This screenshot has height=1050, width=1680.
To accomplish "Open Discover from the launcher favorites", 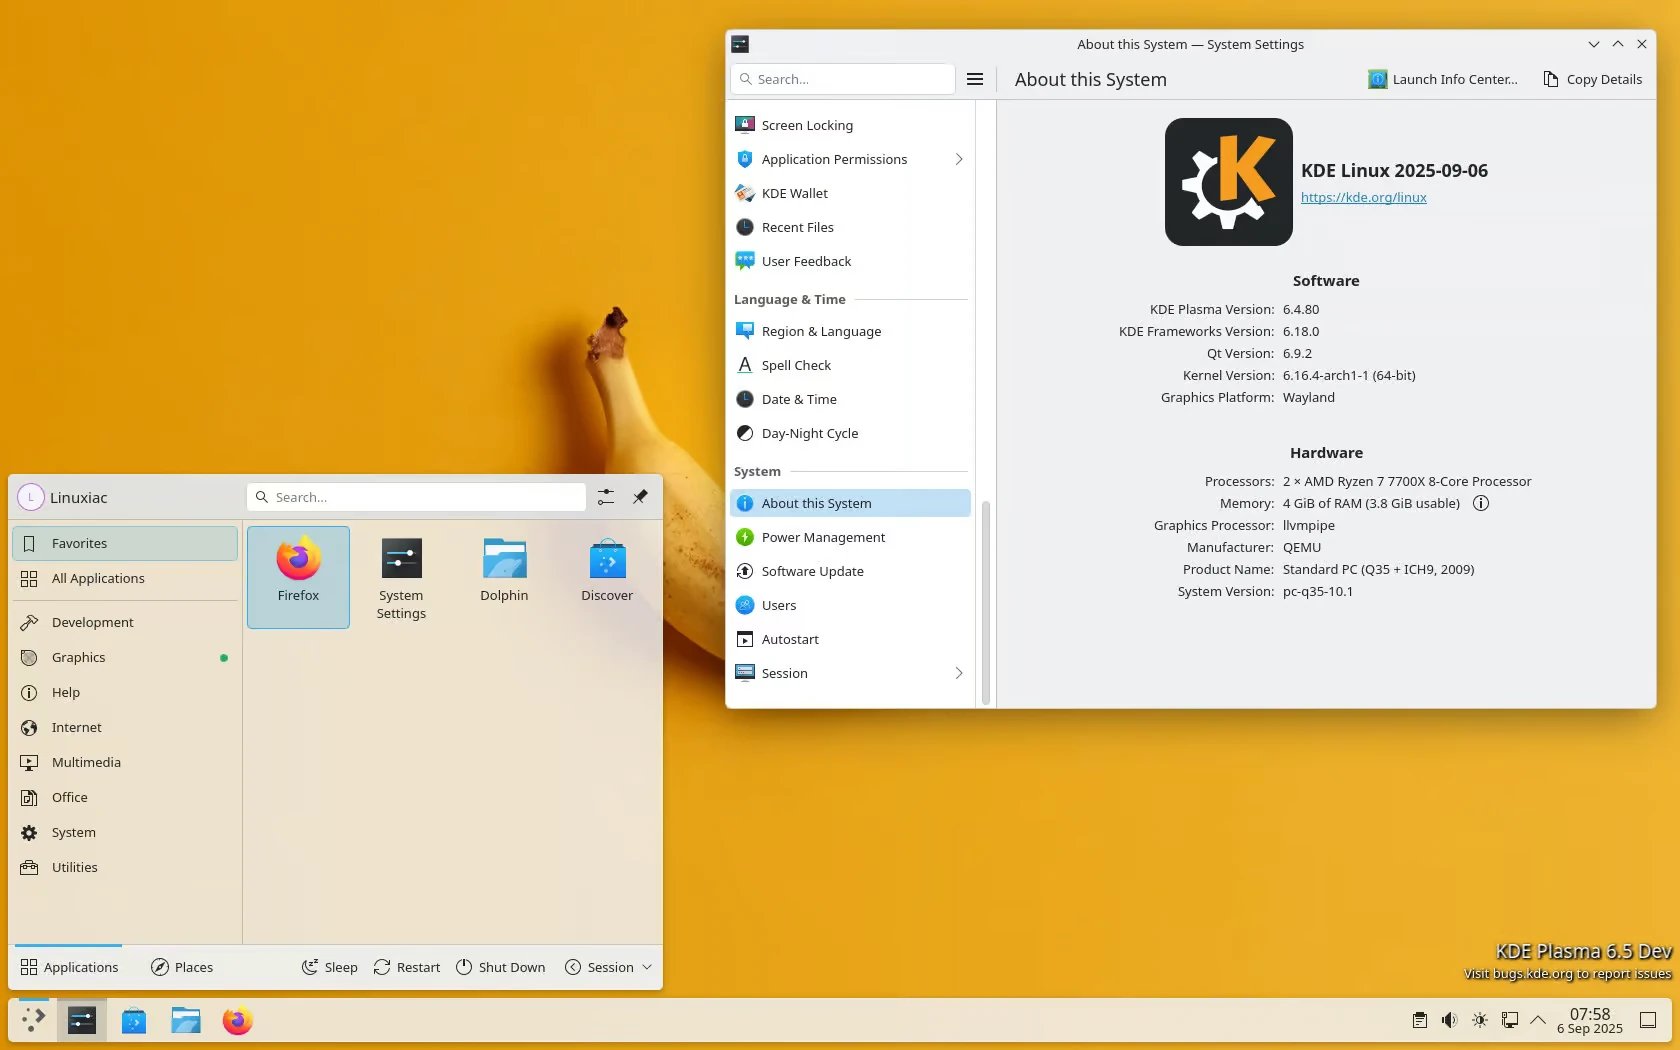I will (606, 570).
